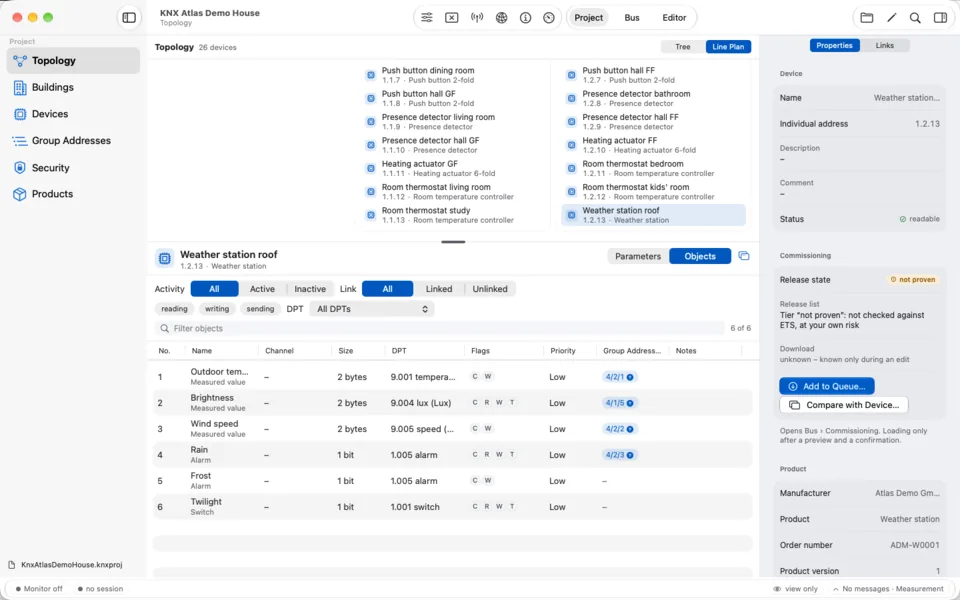The width and height of the screenshot is (960, 600).
Task: Select the Brightness object row
Action: pyautogui.click(x=453, y=403)
